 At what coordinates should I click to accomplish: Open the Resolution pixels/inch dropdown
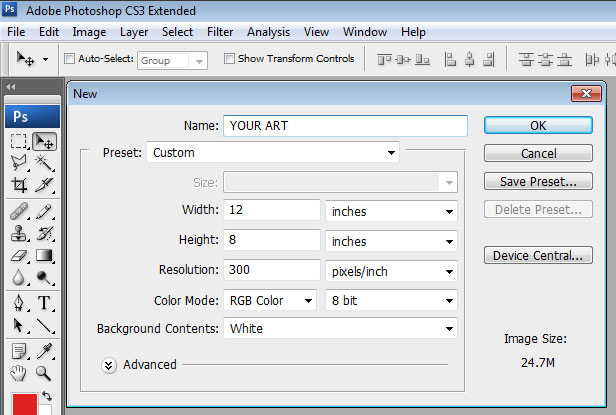[391, 271]
